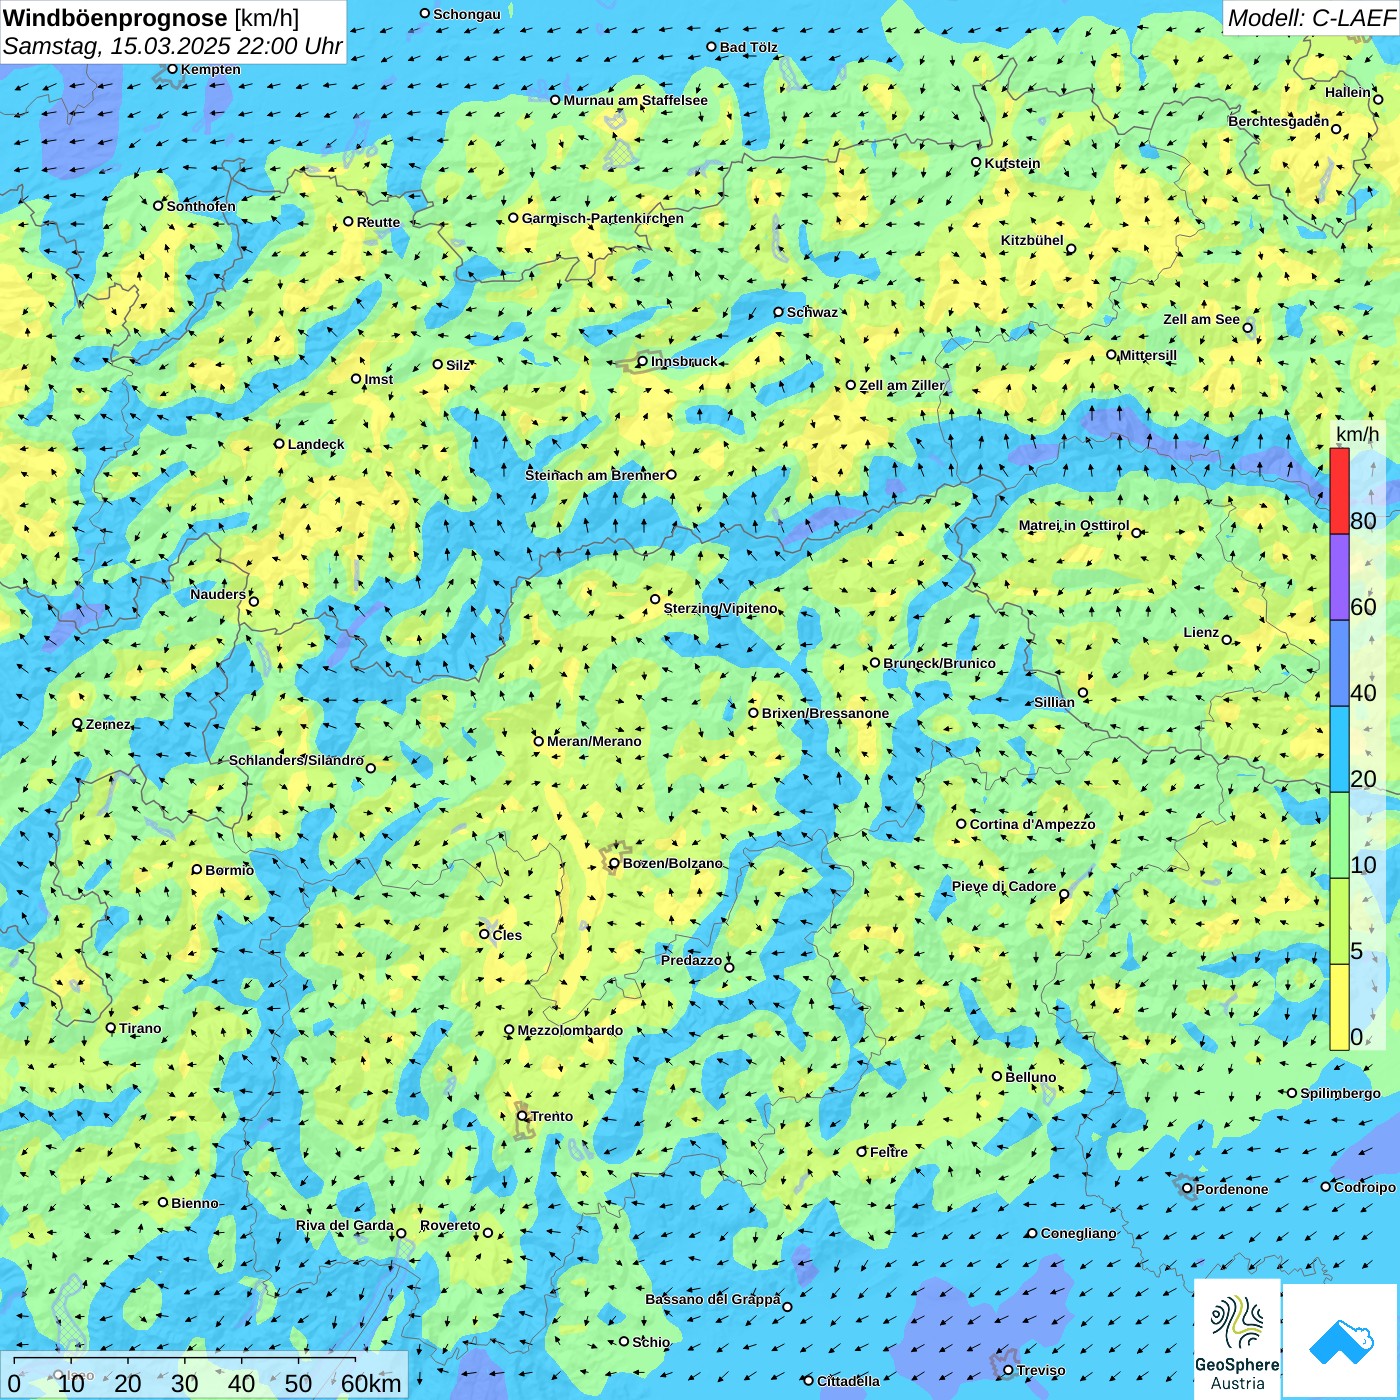Click the GeoSphere Austria logo
Image resolution: width=1400 pixels, height=1400 pixels.
[x=1237, y=1339]
